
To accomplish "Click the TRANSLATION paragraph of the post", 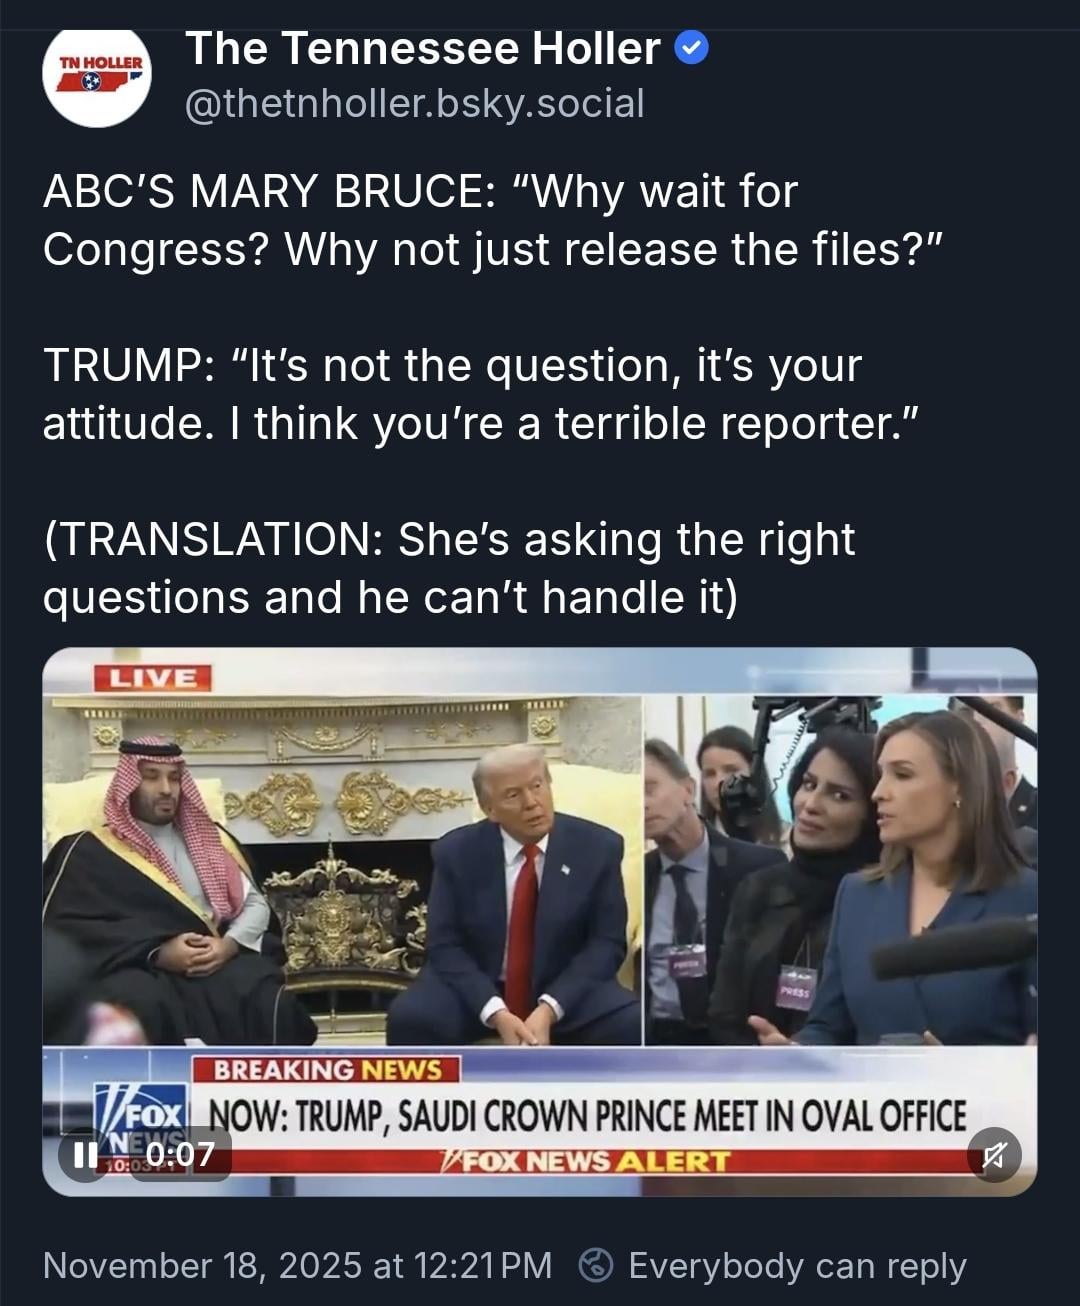I will point(449,568).
